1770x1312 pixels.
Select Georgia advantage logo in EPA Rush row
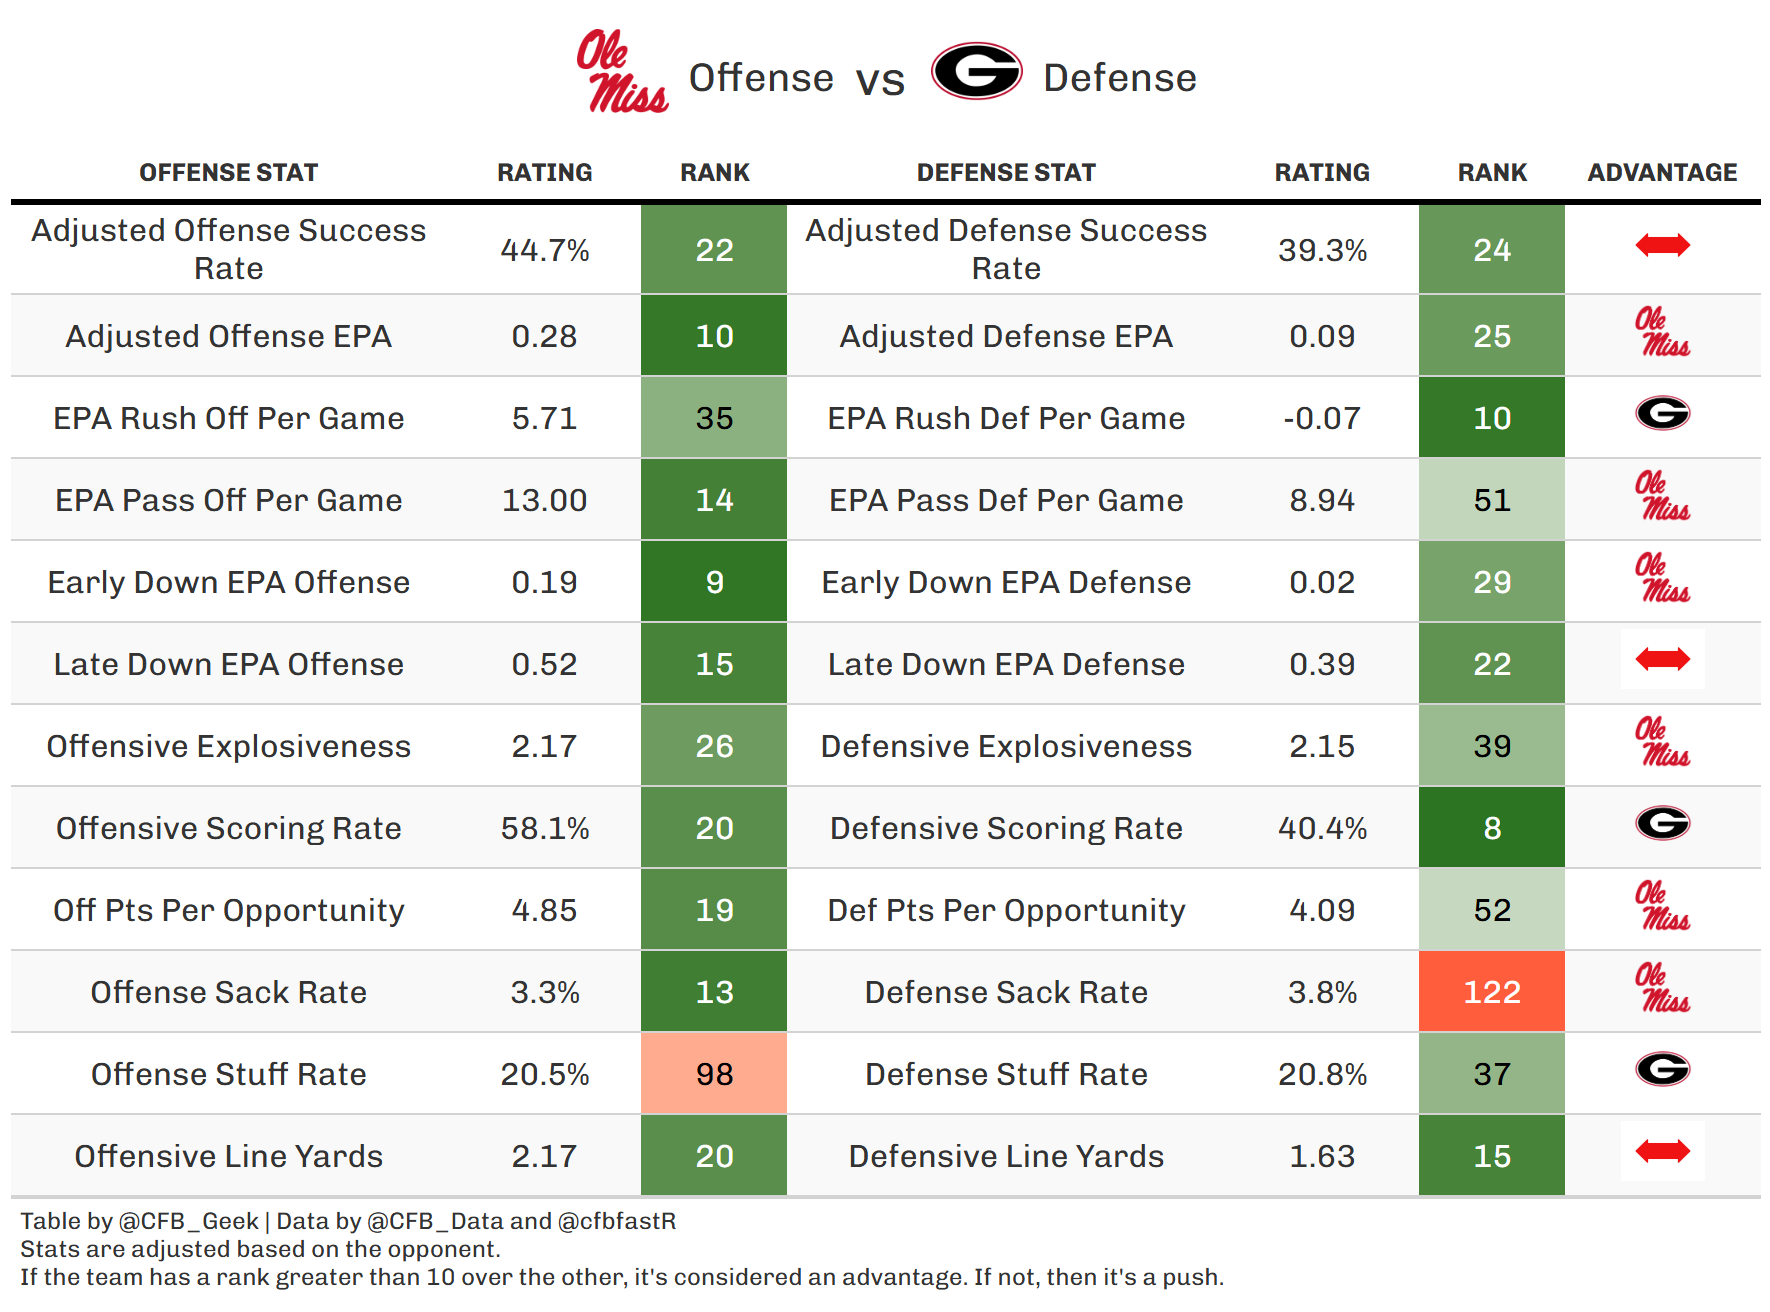tap(1662, 413)
